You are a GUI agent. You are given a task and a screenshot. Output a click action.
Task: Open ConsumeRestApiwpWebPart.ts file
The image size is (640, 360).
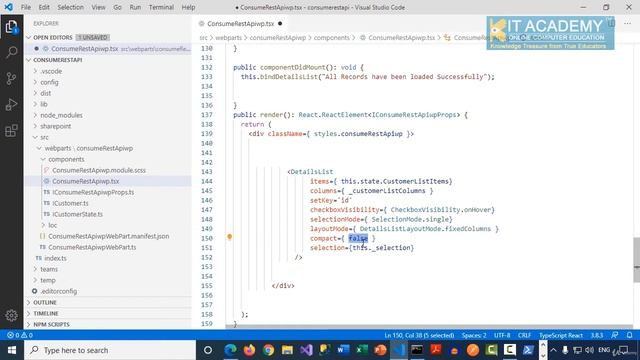pyautogui.click(x=92, y=247)
